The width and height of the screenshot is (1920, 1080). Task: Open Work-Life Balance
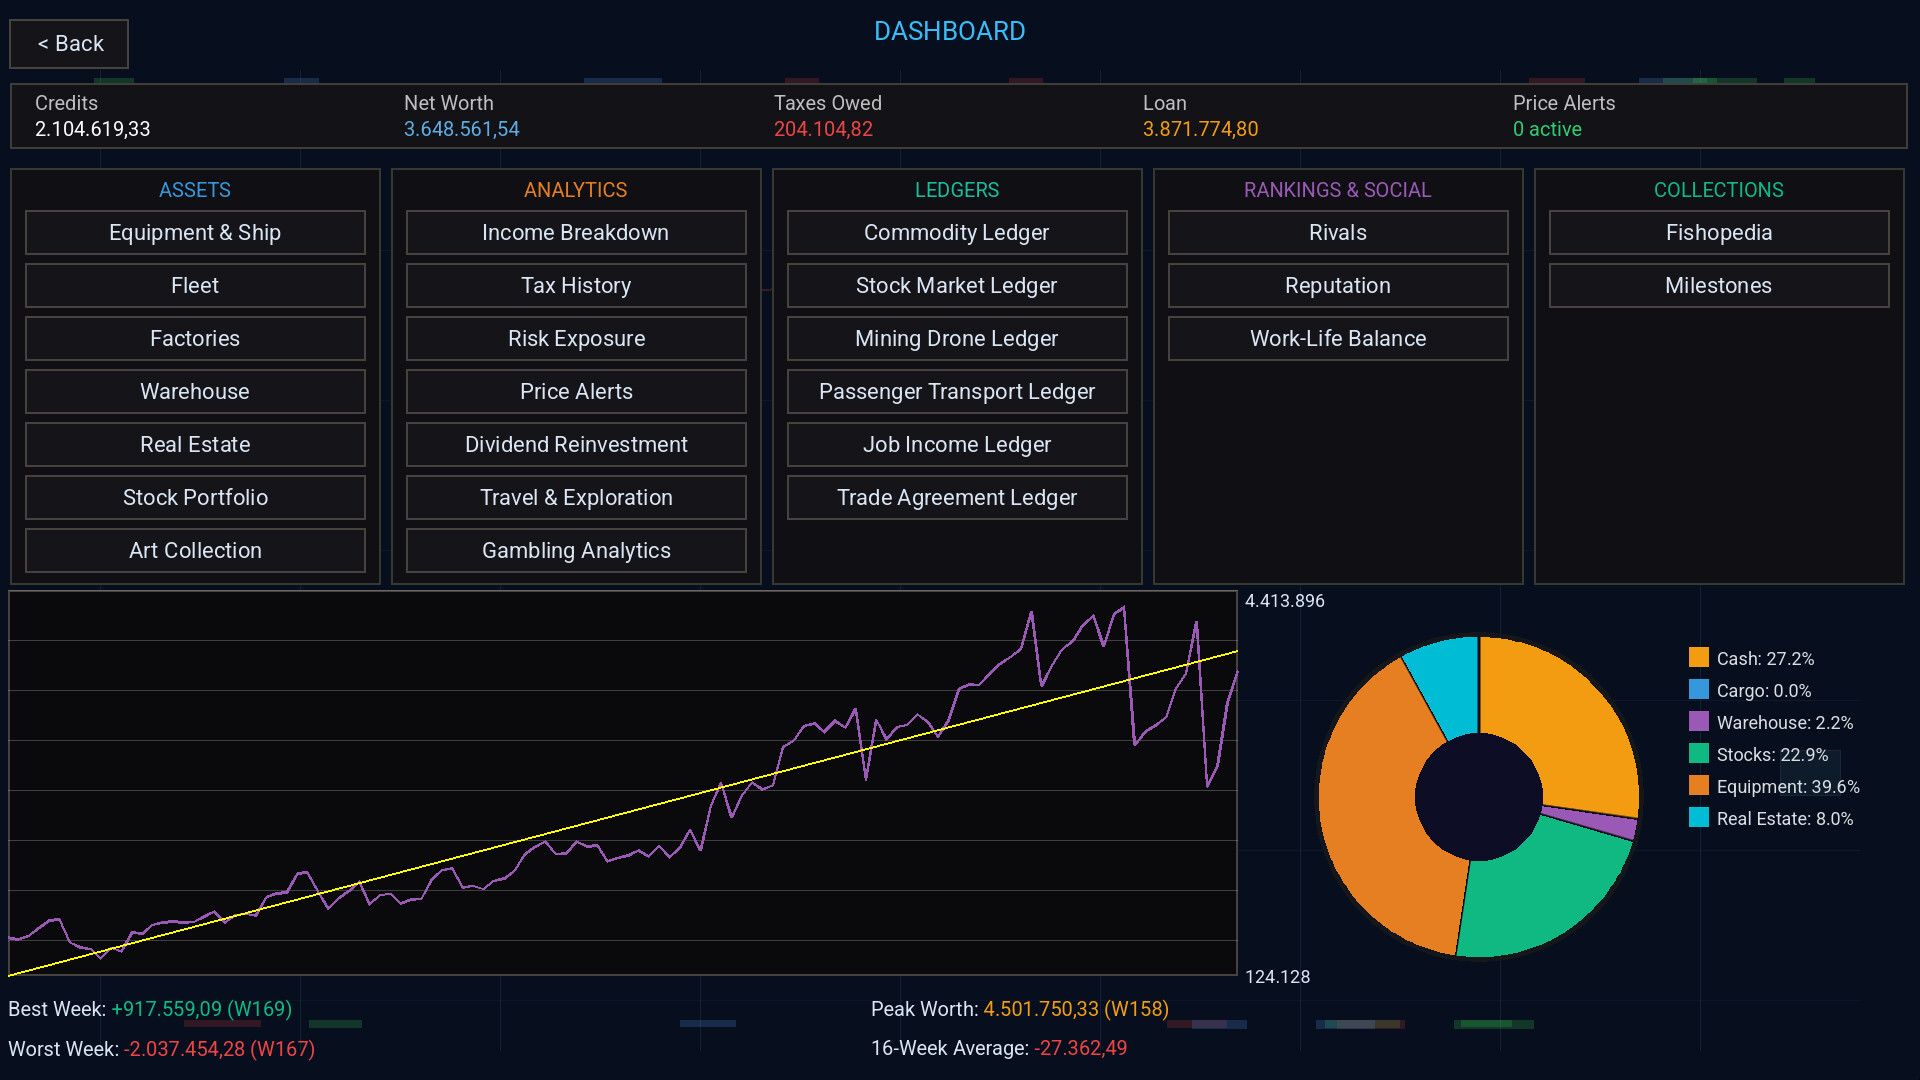[1338, 338]
